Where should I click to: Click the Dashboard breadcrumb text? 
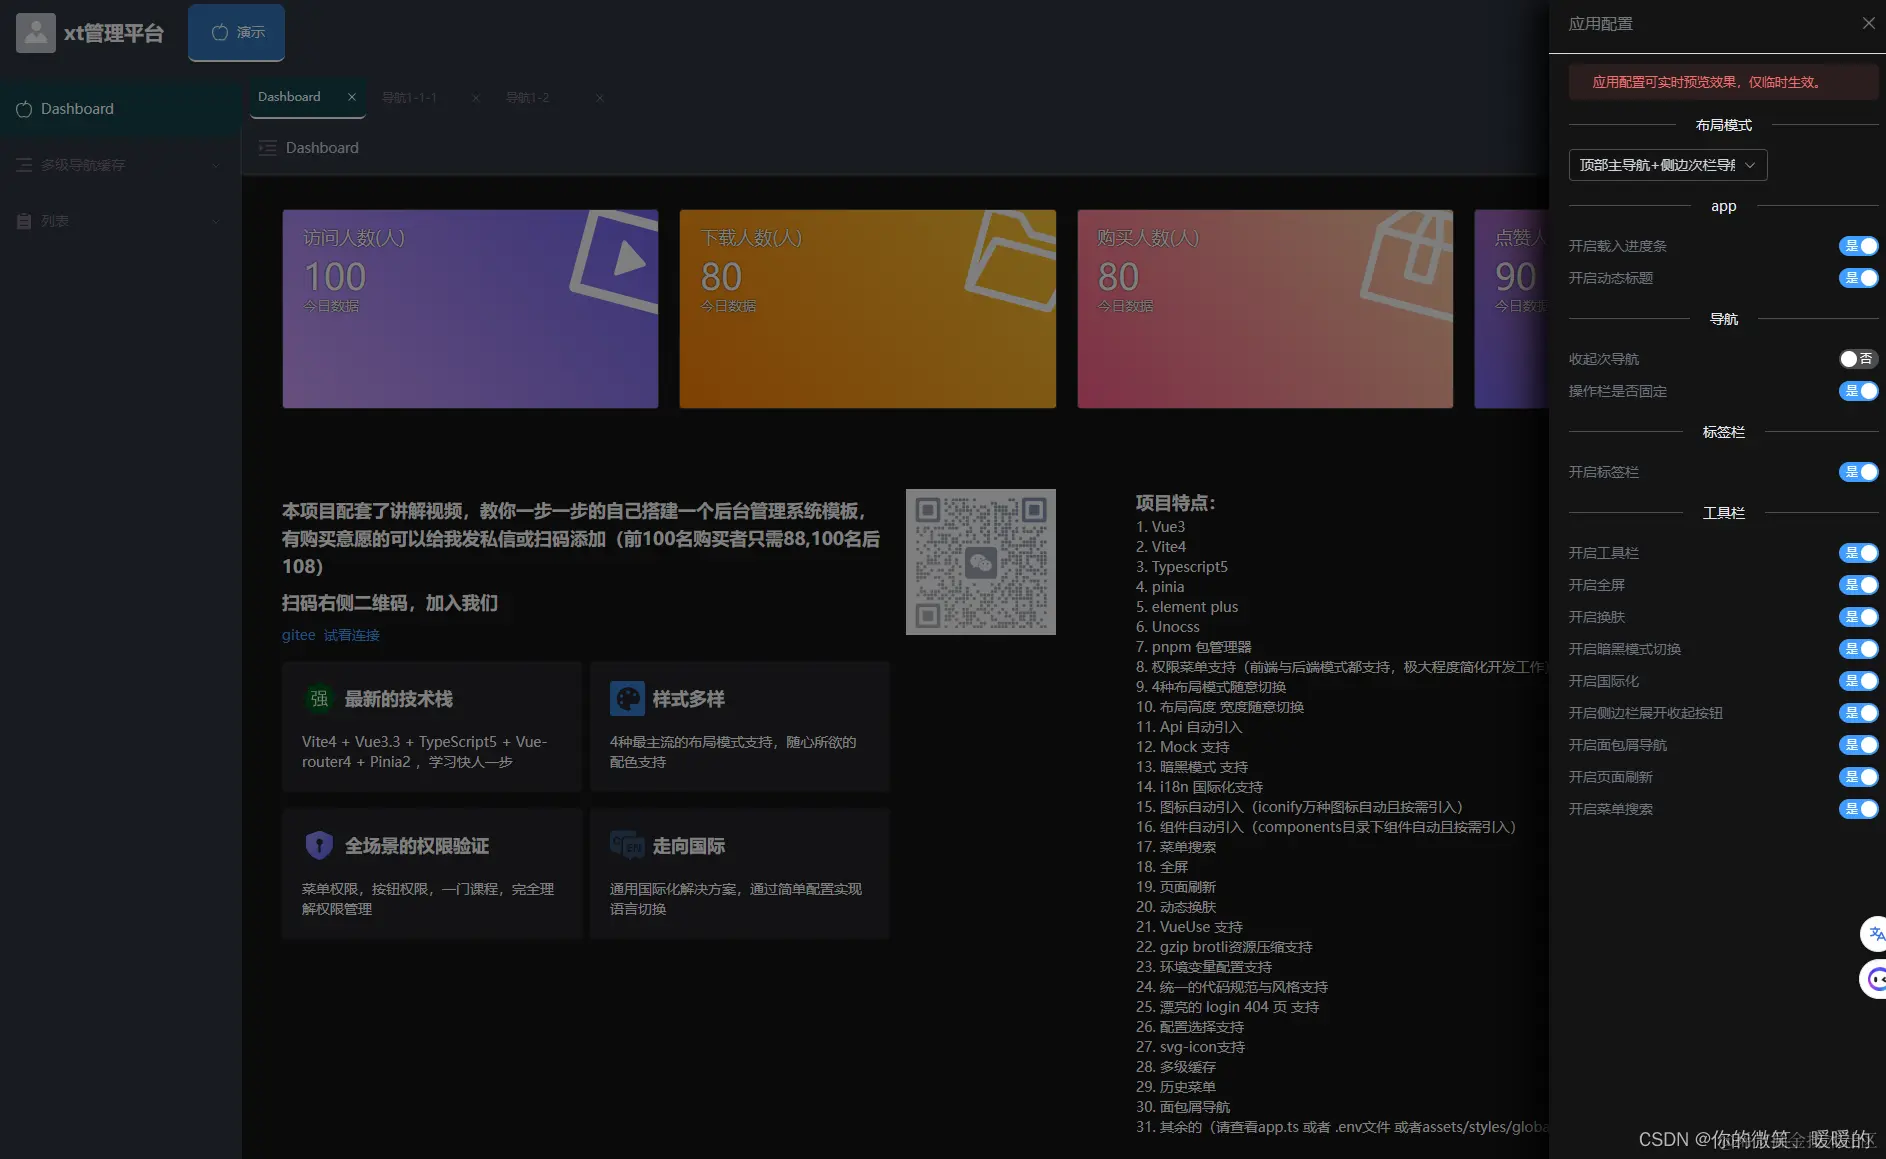coord(322,148)
